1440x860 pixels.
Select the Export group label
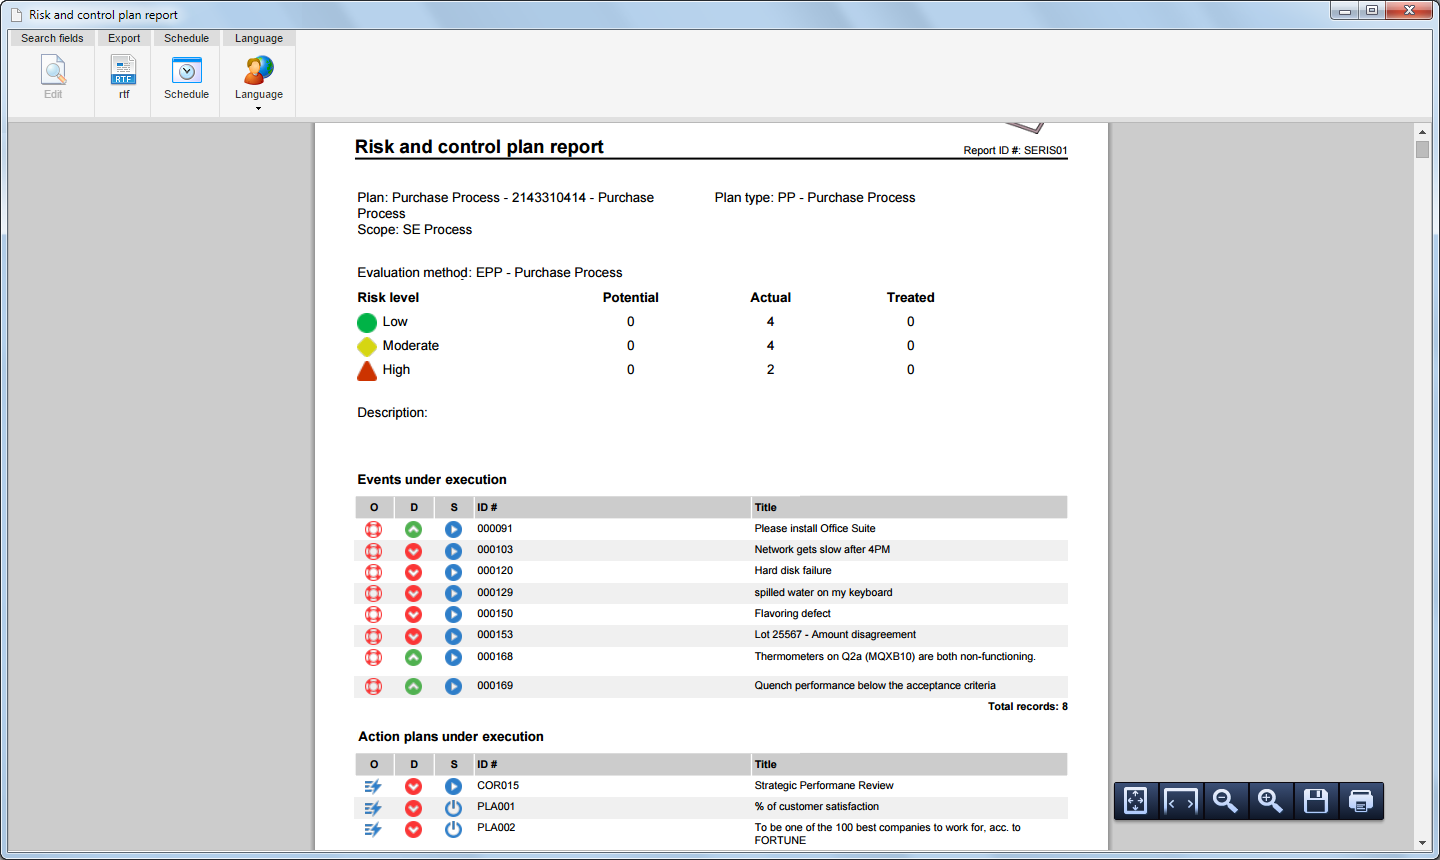(x=124, y=38)
